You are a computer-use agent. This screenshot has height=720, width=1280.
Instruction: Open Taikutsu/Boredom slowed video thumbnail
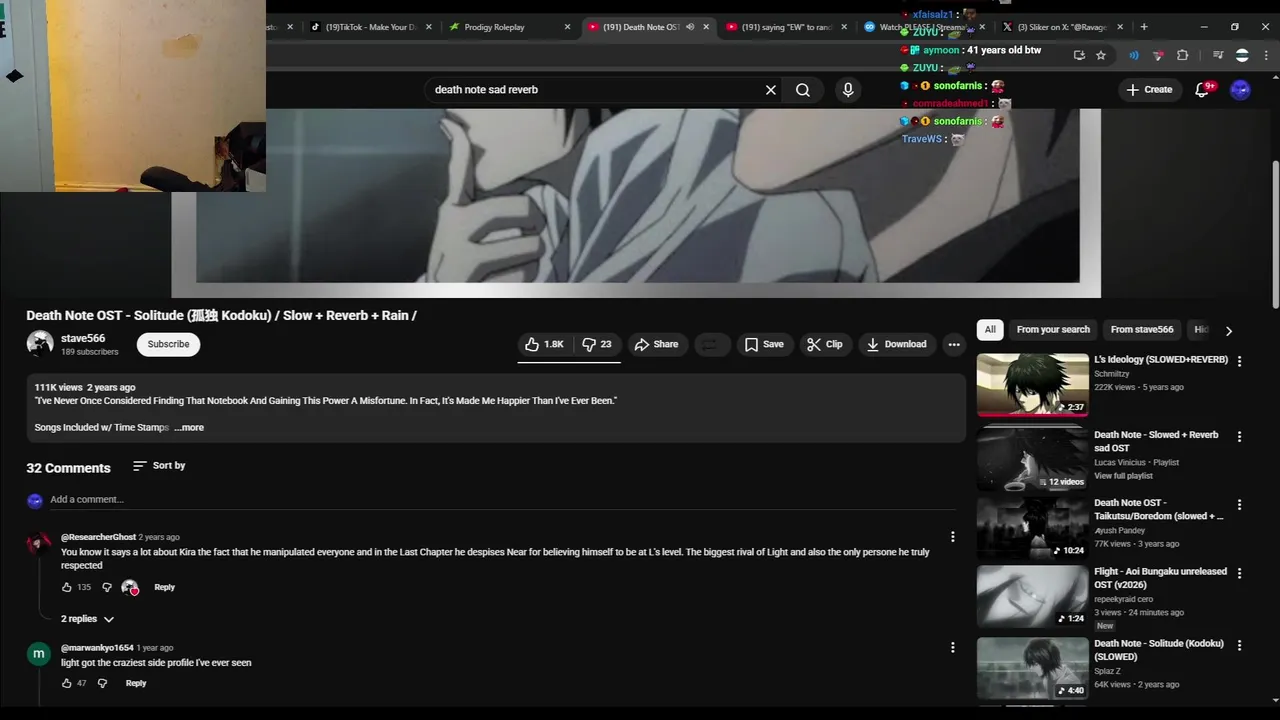point(1033,527)
